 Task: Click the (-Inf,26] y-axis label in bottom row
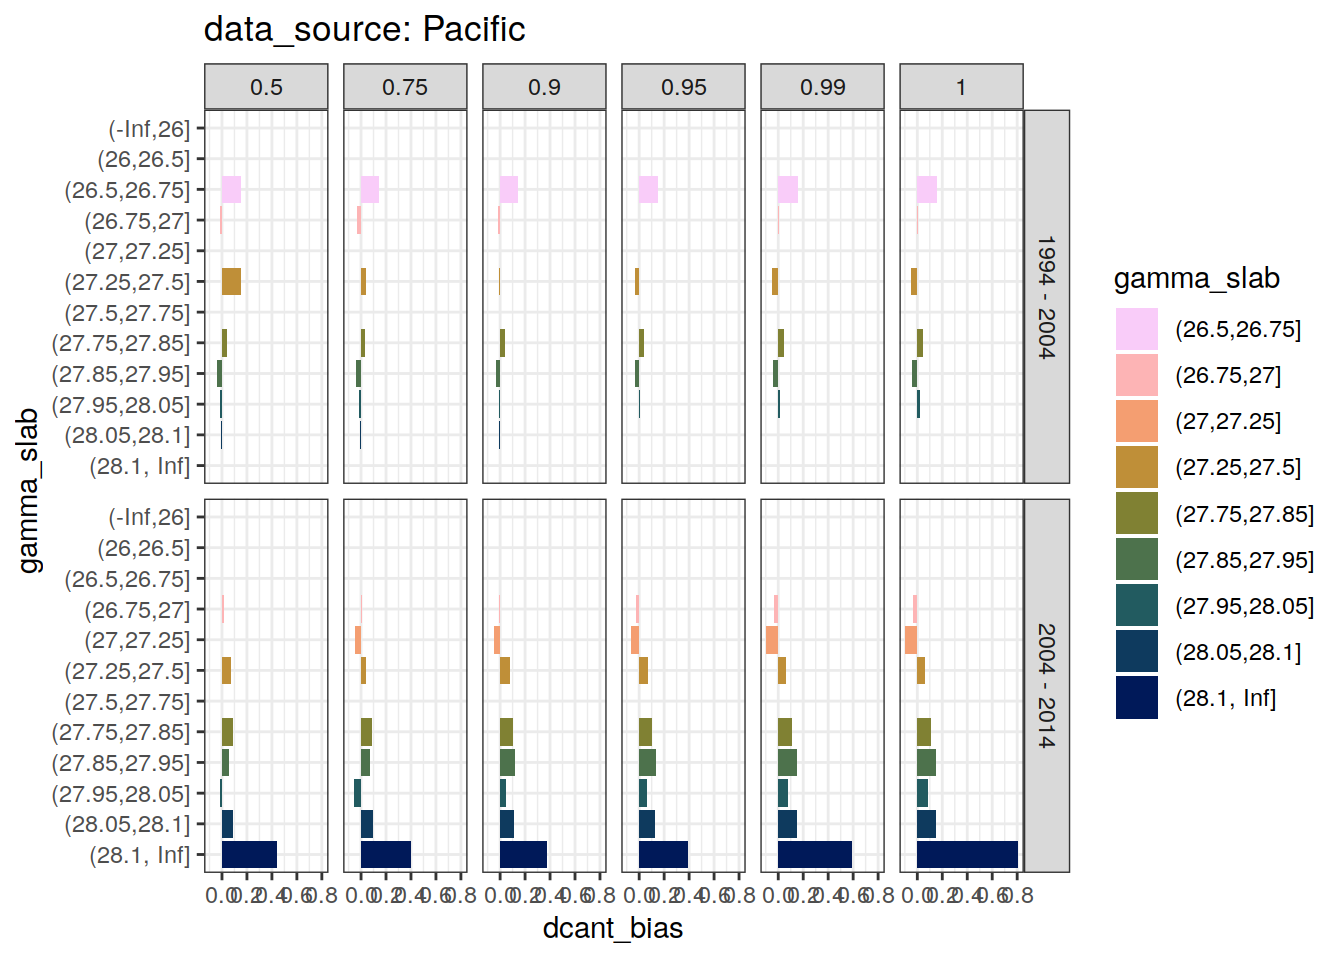(149, 517)
